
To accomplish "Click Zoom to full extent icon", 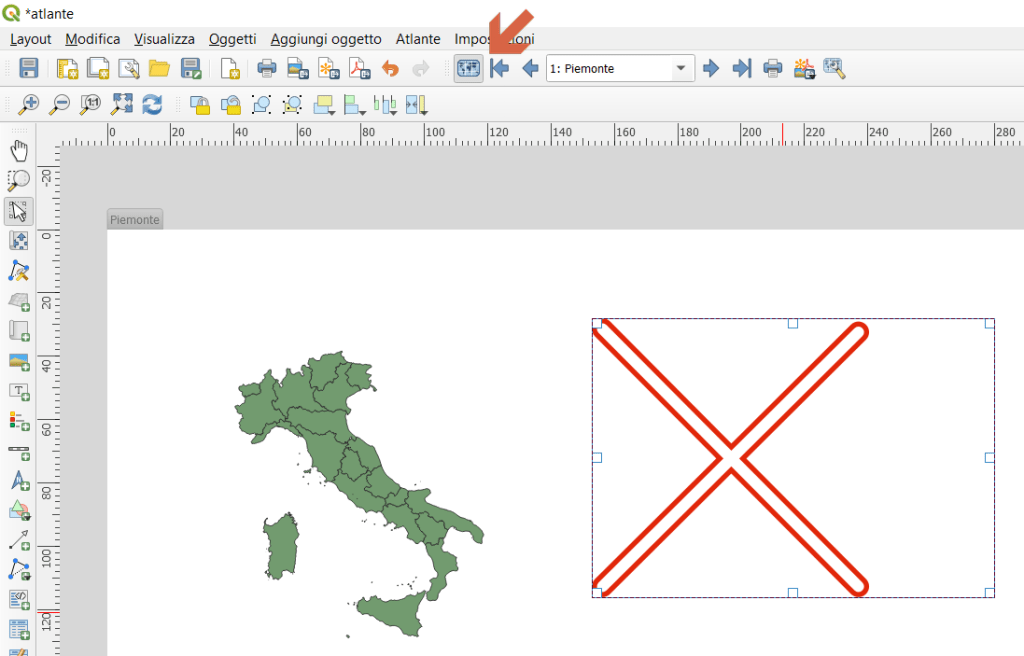I will pyautogui.click(x=122, y=104).
